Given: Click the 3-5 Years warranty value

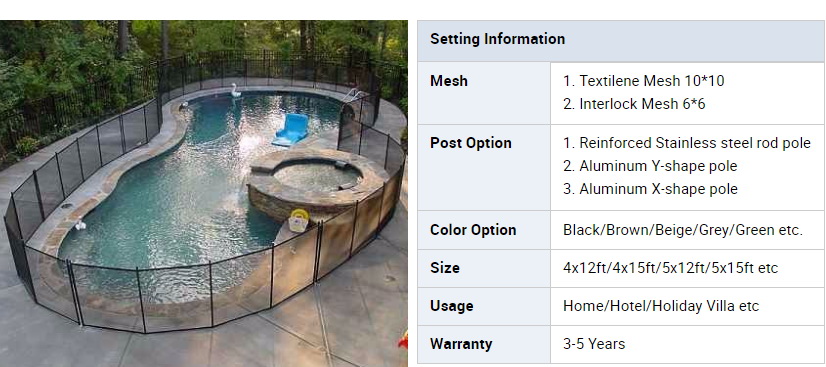Looking at the screenshot, I should tap(594, 344).
